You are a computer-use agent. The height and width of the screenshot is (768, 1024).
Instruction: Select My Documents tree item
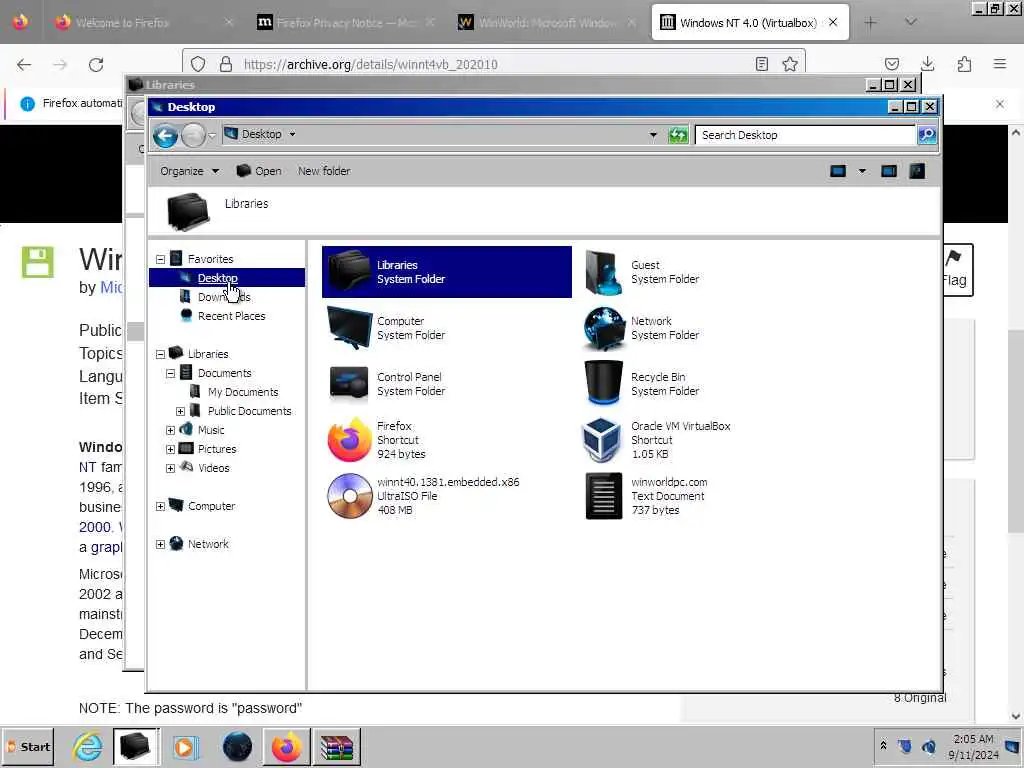point(243,392)
